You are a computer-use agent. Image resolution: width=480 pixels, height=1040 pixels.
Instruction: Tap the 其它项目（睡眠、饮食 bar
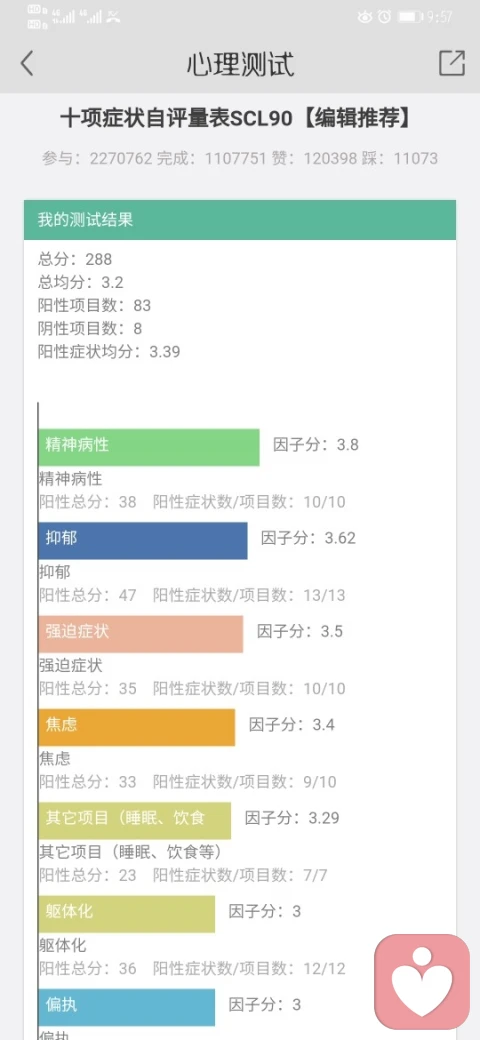pos(135,820)
